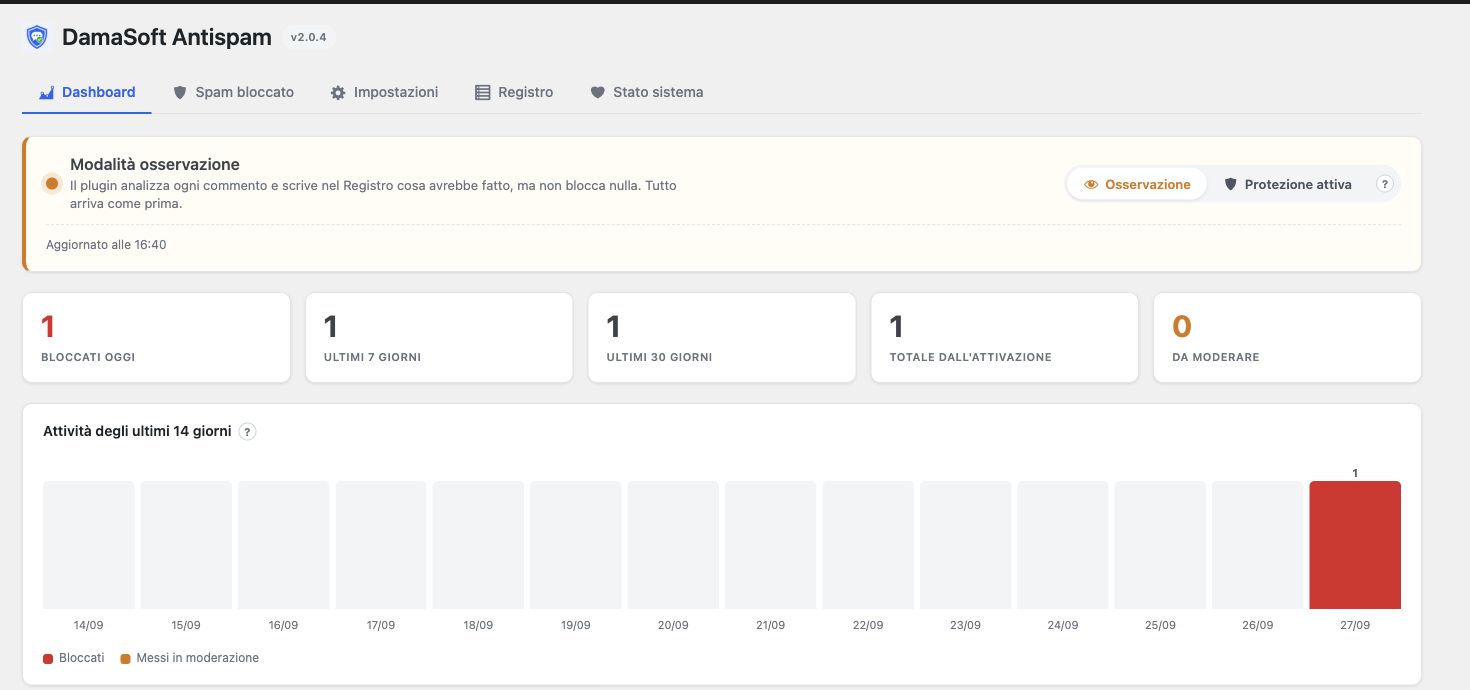Go to the Registro tab
This screenshot has height=690, width=1470.
pos(513,92)
